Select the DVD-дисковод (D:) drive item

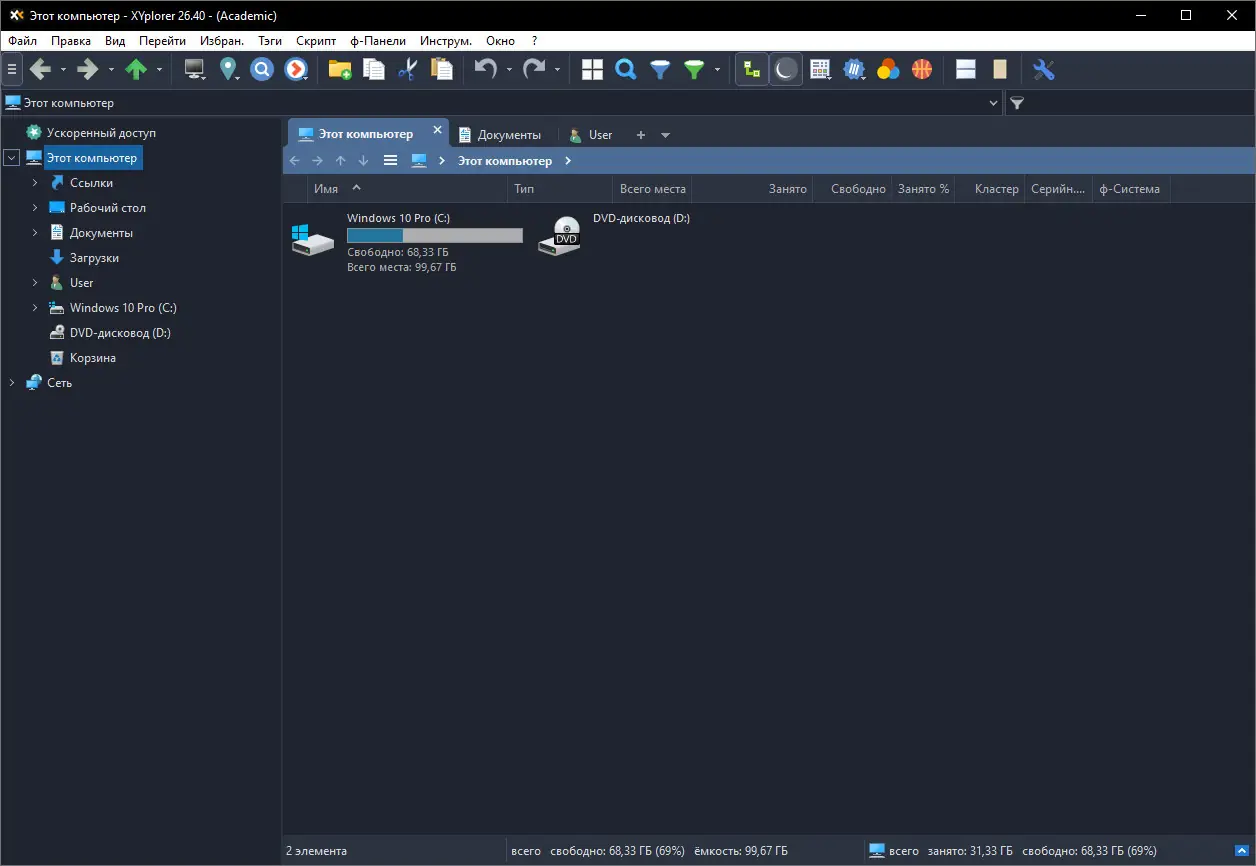pos(613,235)
